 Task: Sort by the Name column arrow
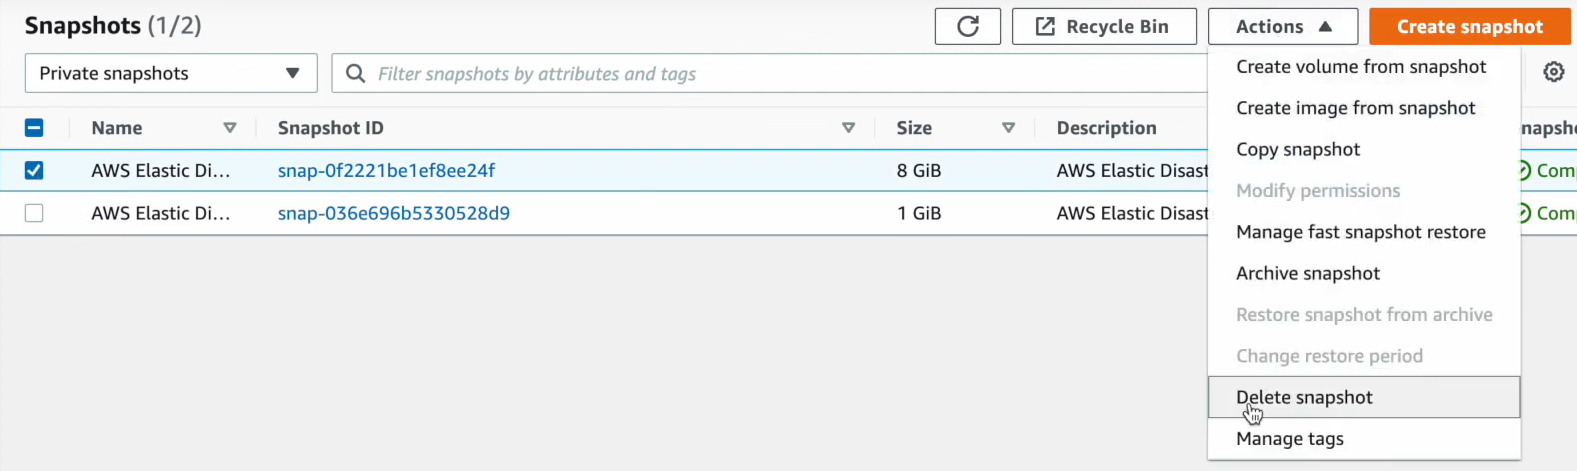(x=230, y=128)
